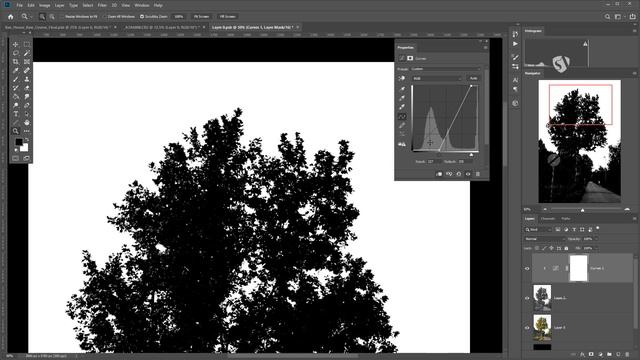The image size is (640, 360).
Task: Select the Type tool
Action: (x=16, y=114)
